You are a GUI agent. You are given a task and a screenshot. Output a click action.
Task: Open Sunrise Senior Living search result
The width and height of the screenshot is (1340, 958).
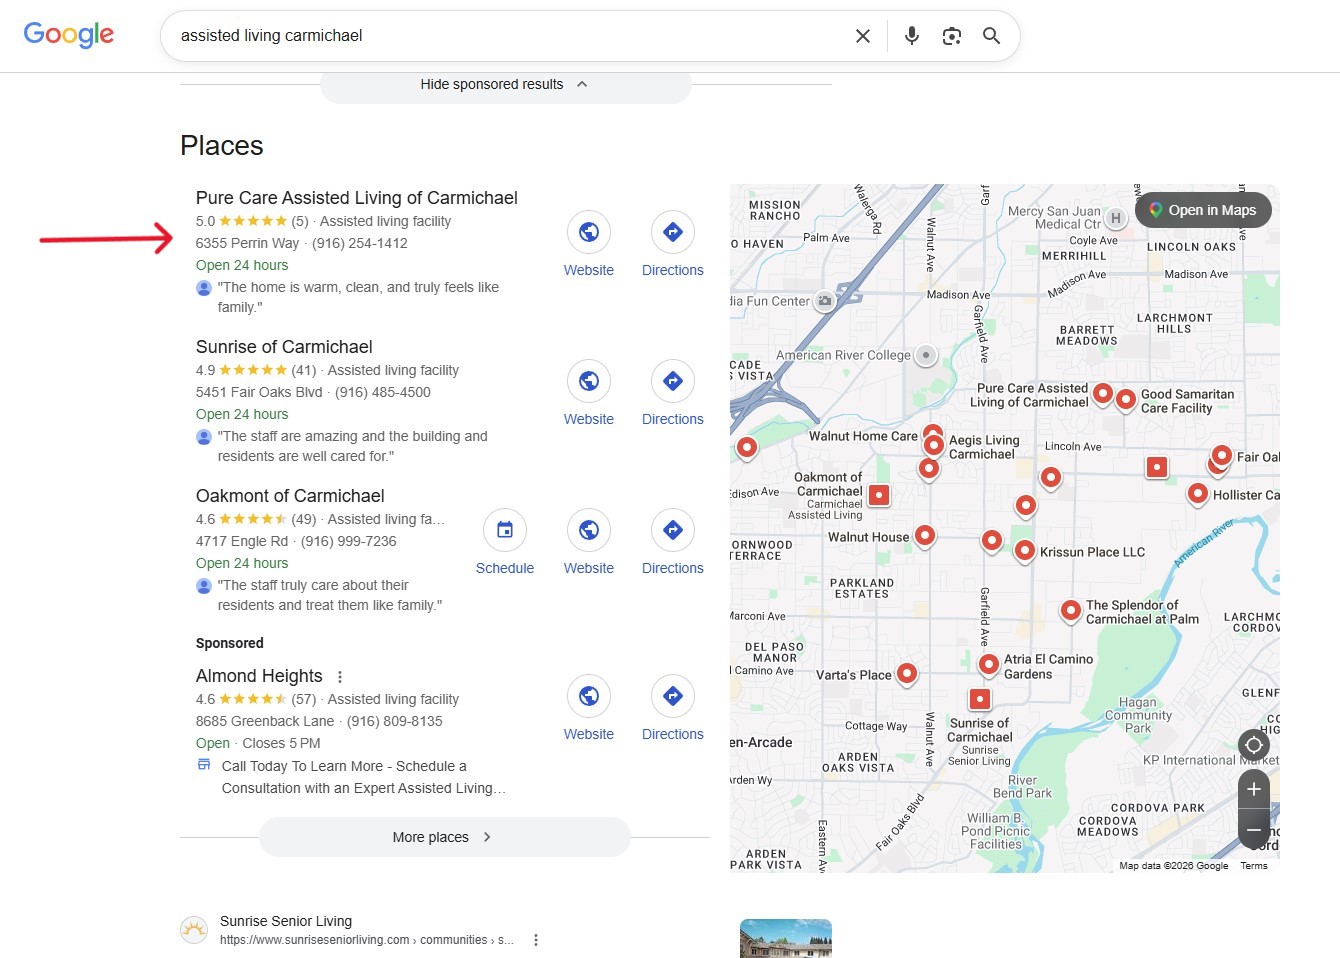(x=286, y=921)
